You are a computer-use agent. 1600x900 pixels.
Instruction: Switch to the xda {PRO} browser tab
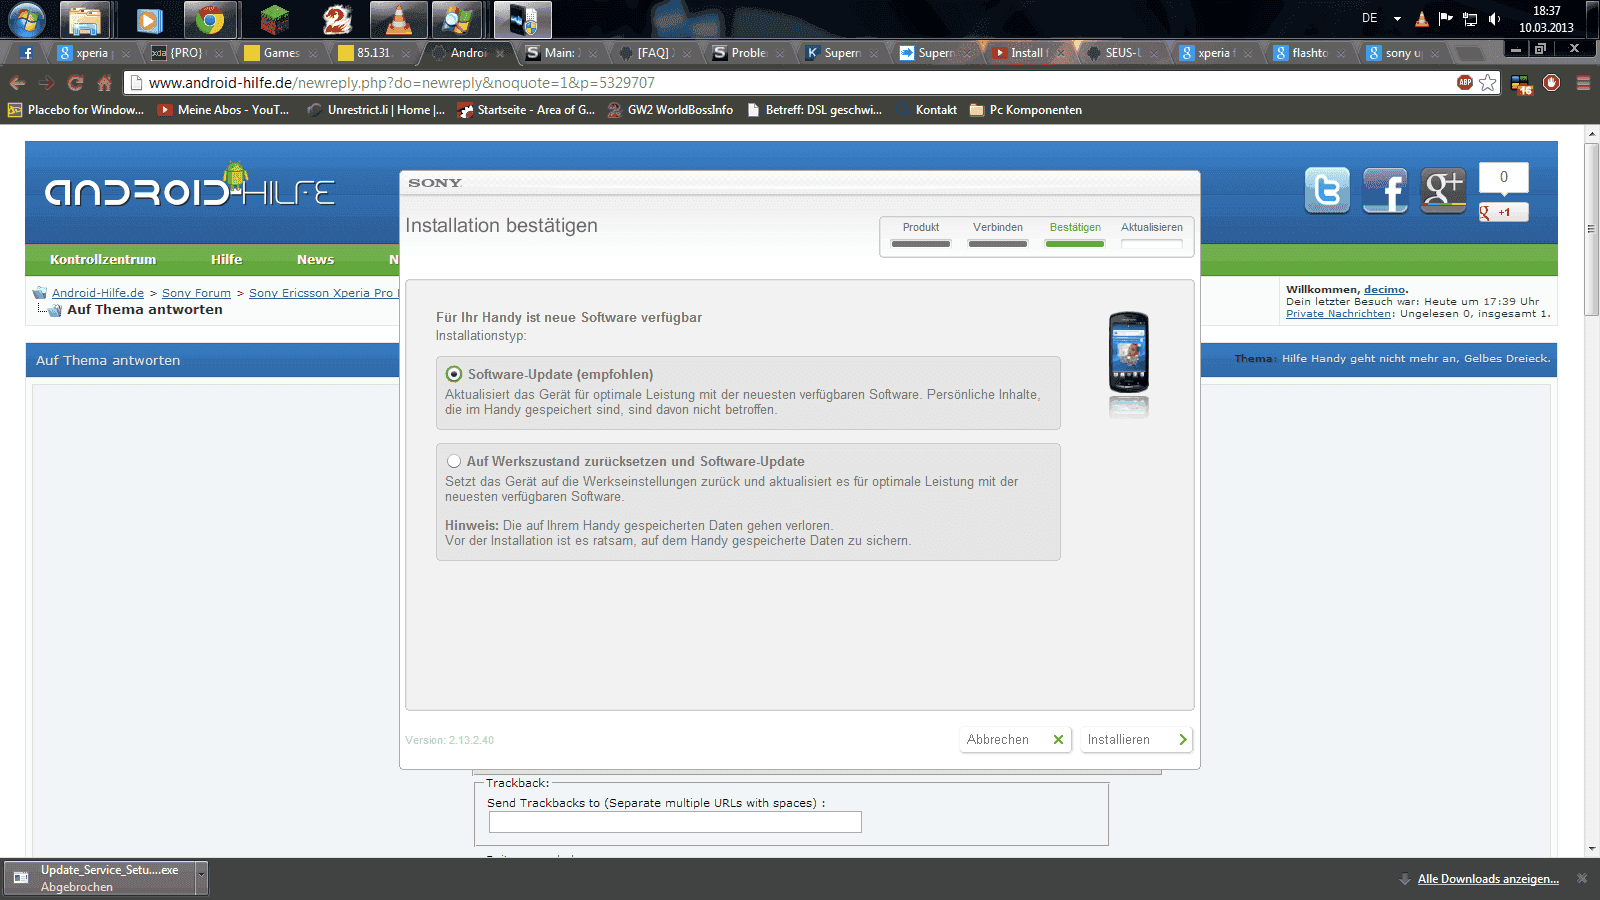[x=185, y=53]
